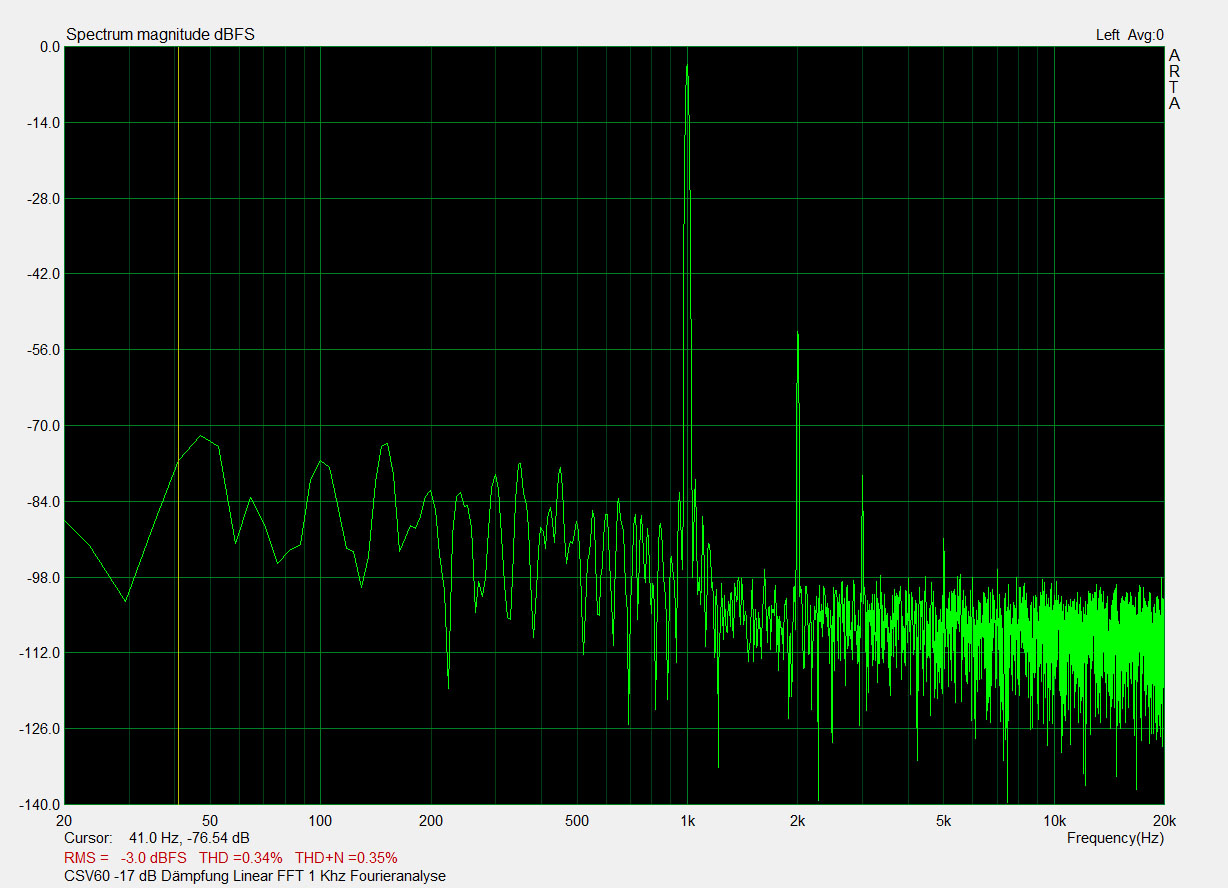Click the yellow cursor line at 41 Hz
Viewport: 1228px width, 888px height.
[177, 425]
